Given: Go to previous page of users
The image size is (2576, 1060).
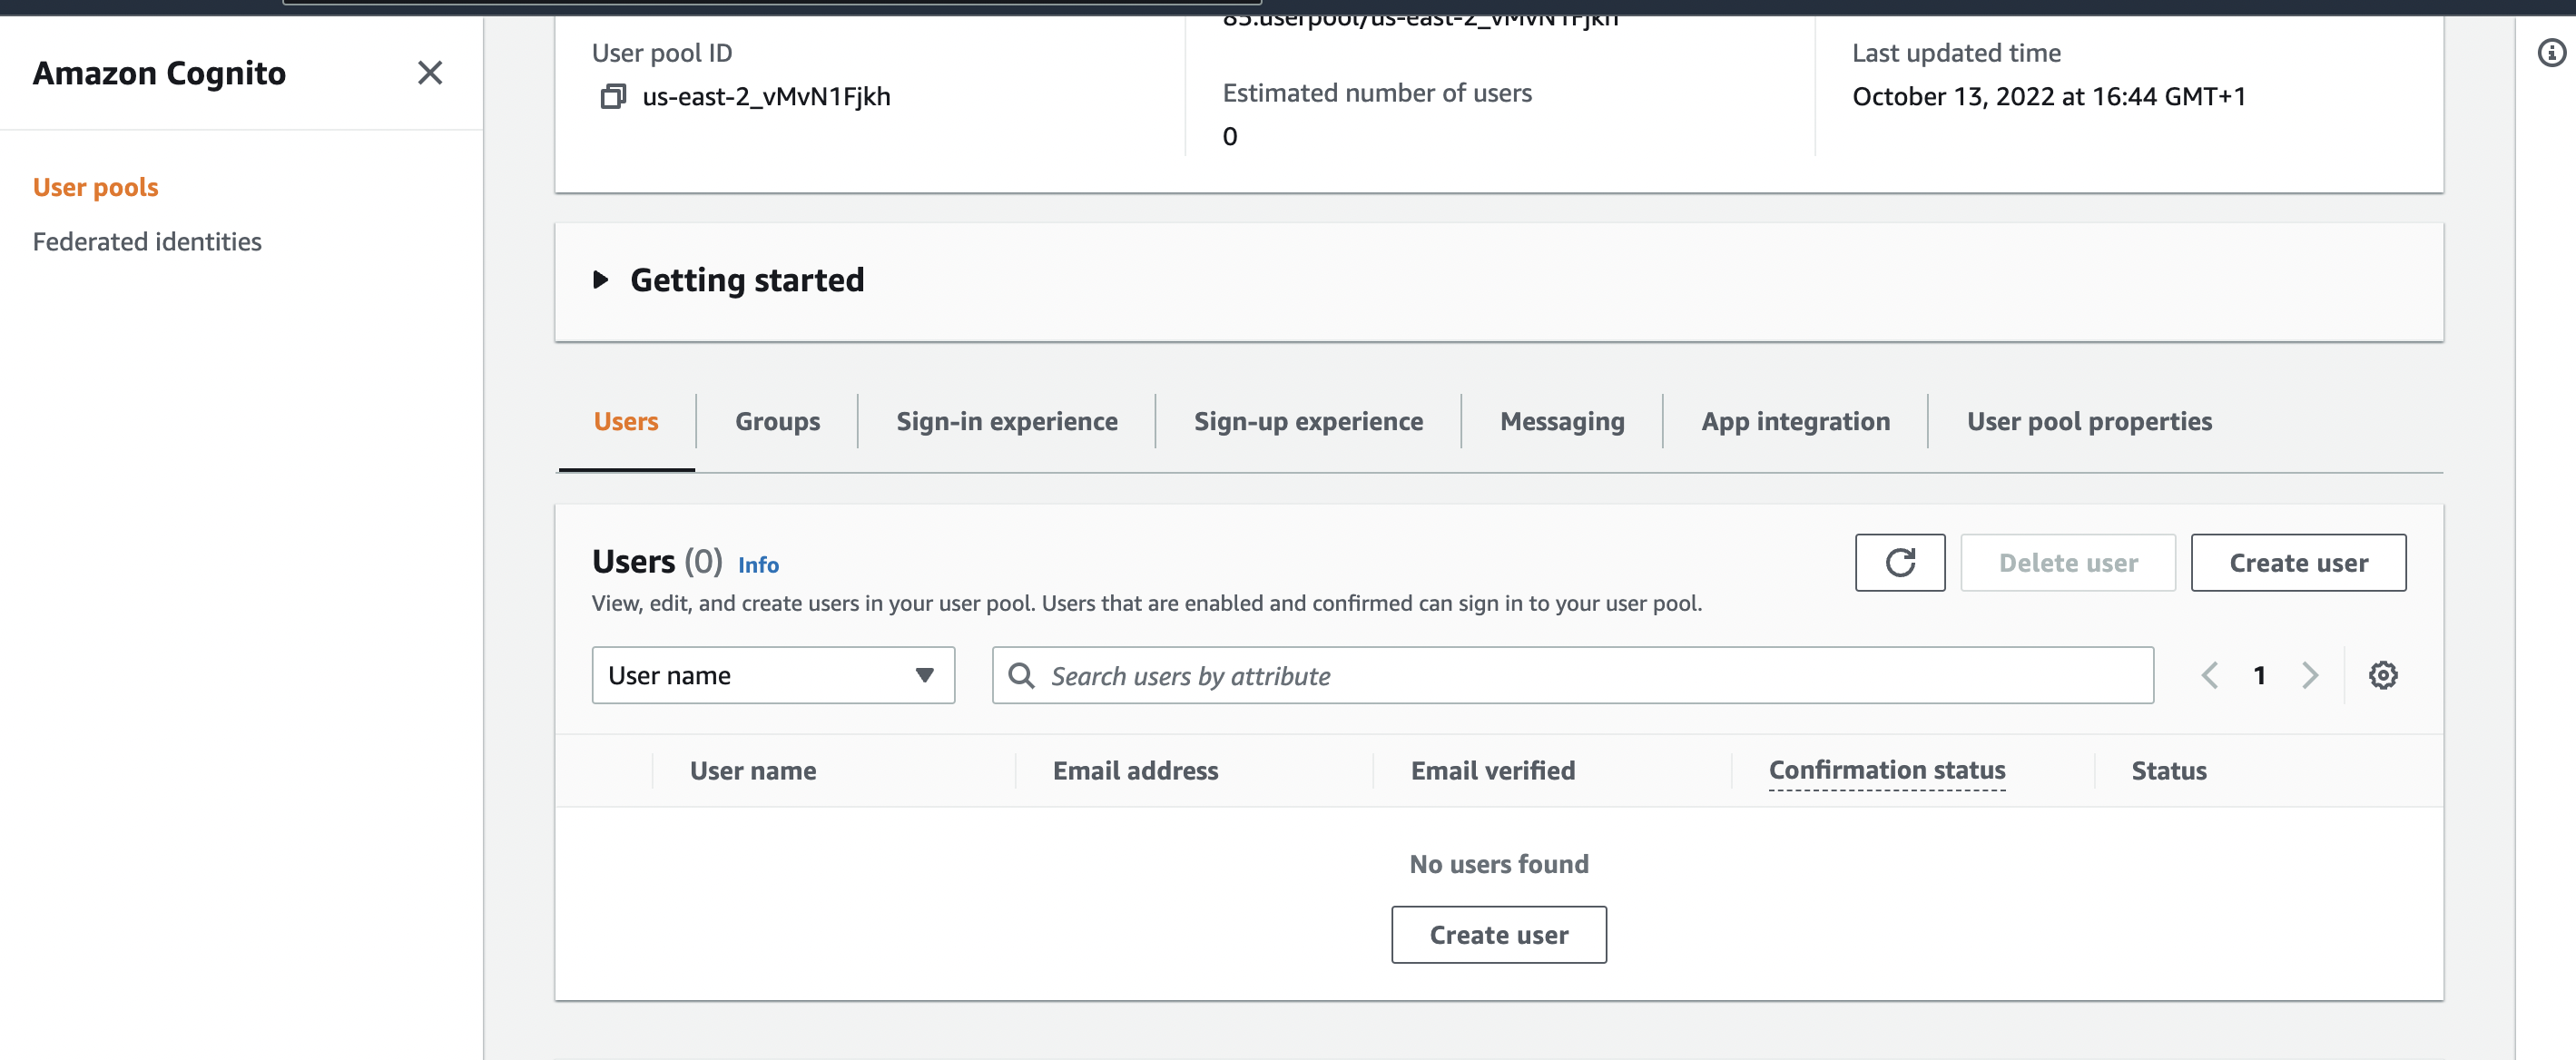Looking at the screenshot, I should click(x=2210, y=675).
